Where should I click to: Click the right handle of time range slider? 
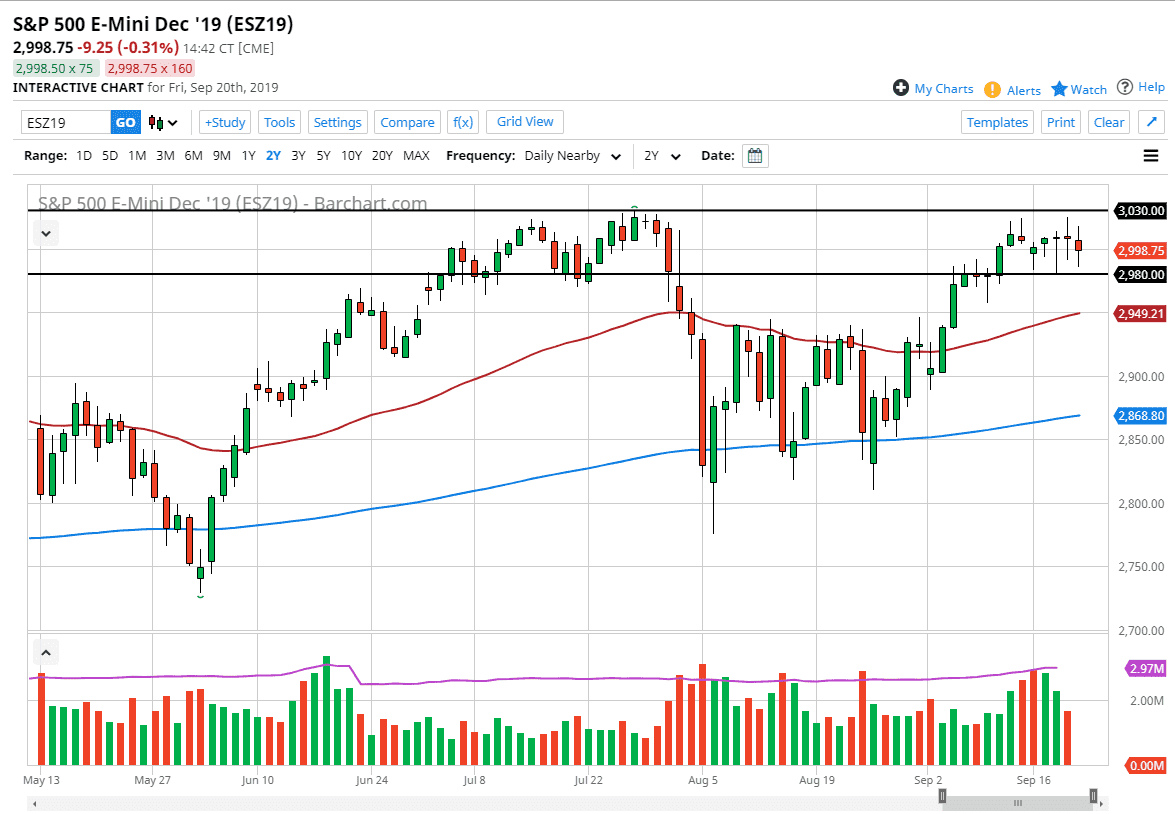(x=1094, y=797)
